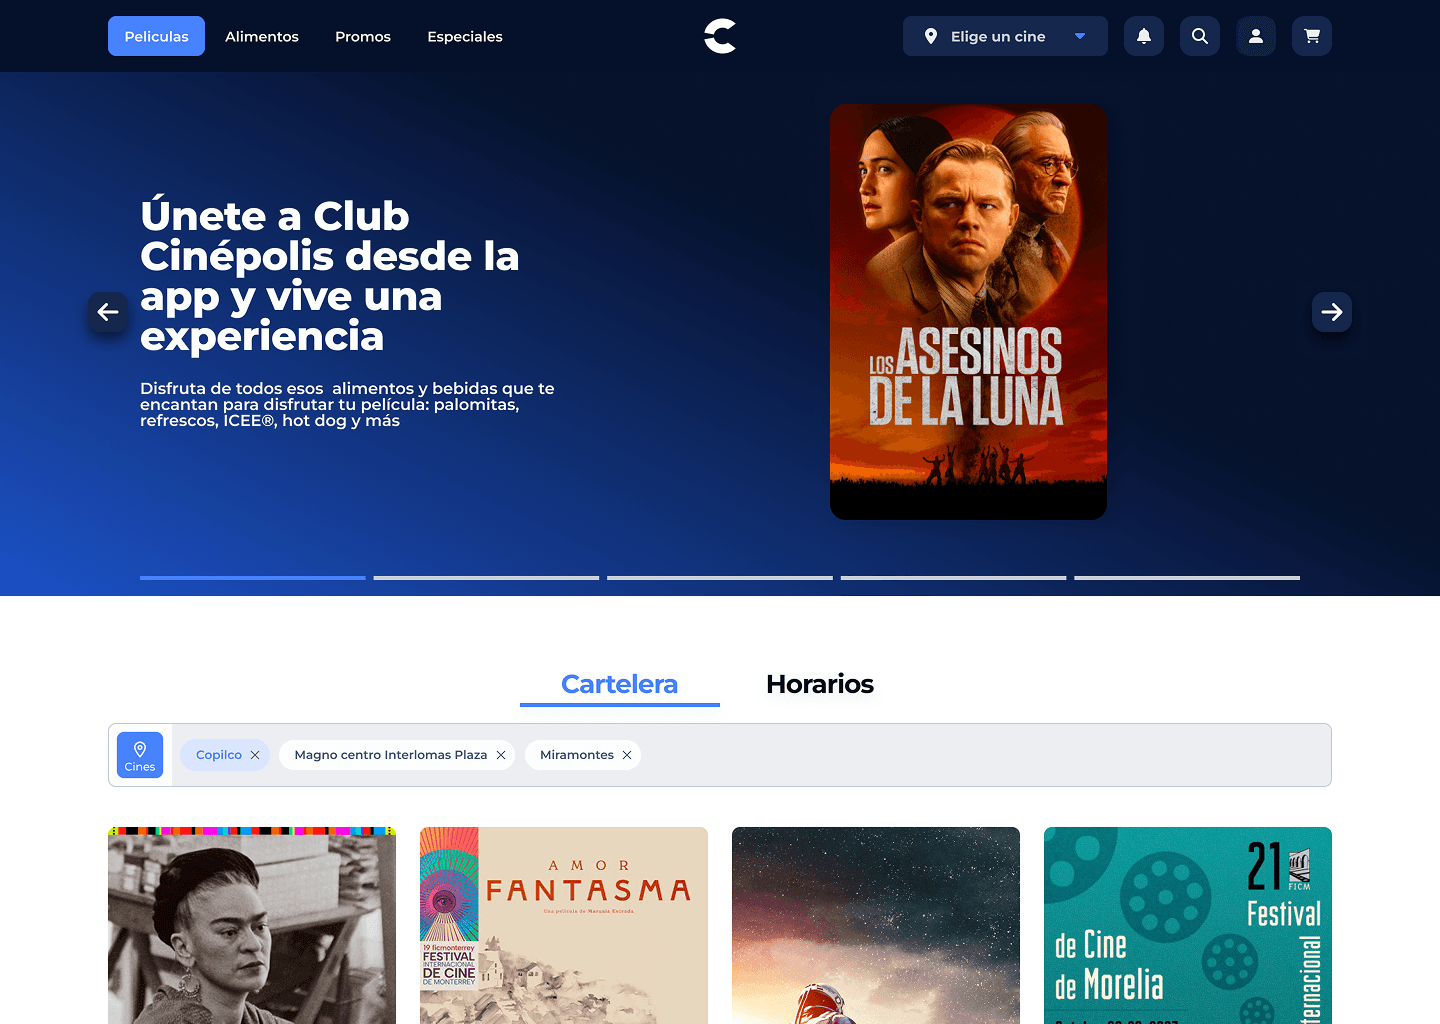The width and height of the screenshot is (1440, 1024).
Task: Click the Cinépolis logo in header
Action: 720,36
